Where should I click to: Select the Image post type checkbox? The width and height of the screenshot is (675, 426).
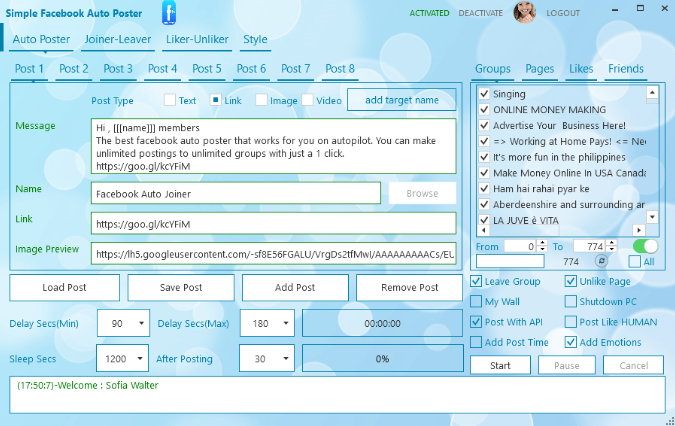point(261,100)
